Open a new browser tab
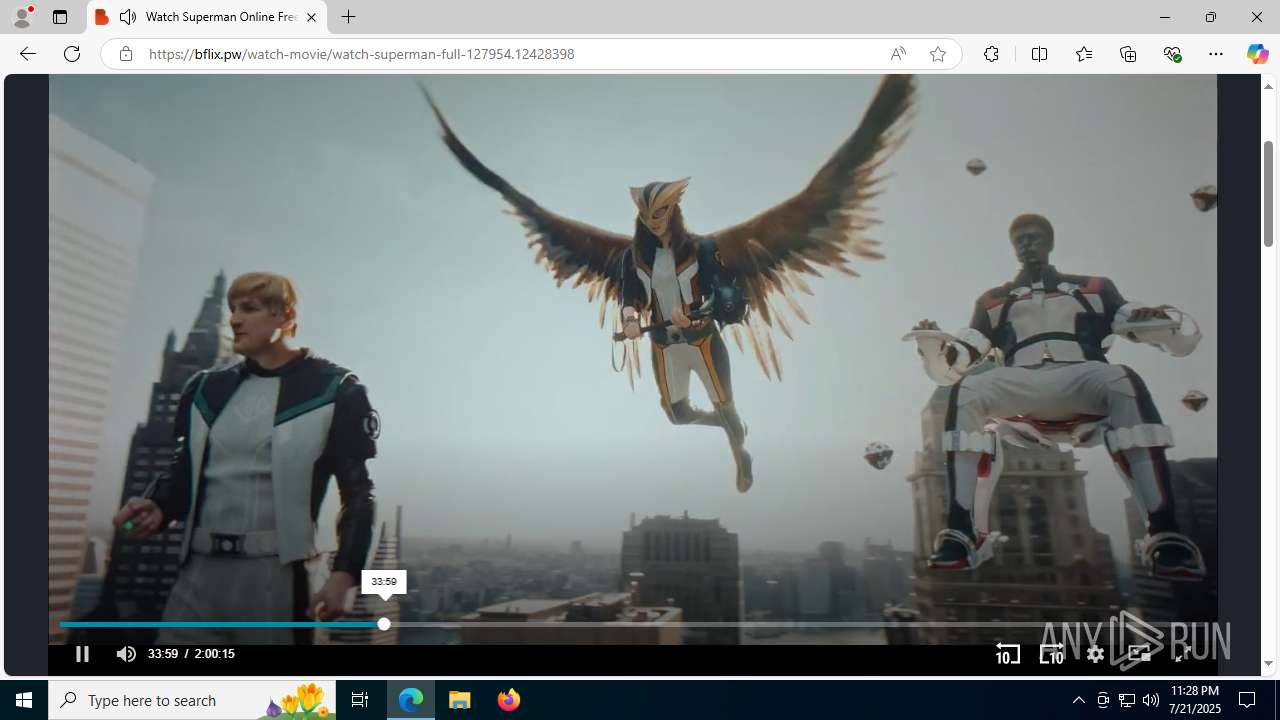The height and width of the screenshot is (720, 1280). click(348, 17)
